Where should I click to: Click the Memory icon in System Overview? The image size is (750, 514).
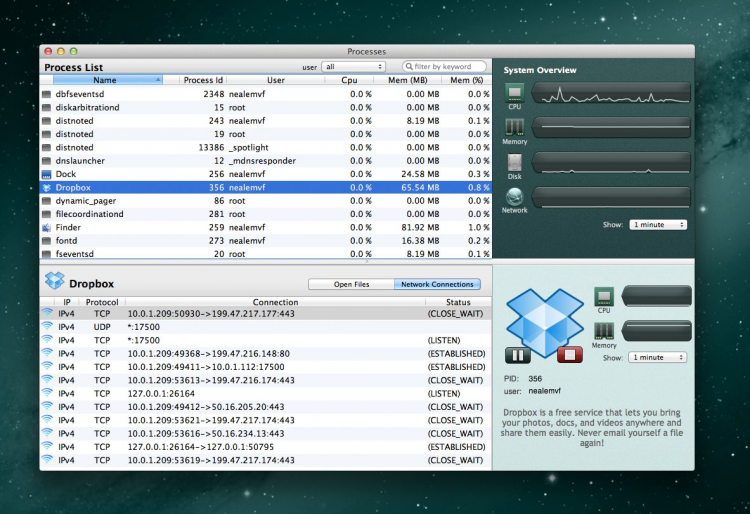point(514,127)
